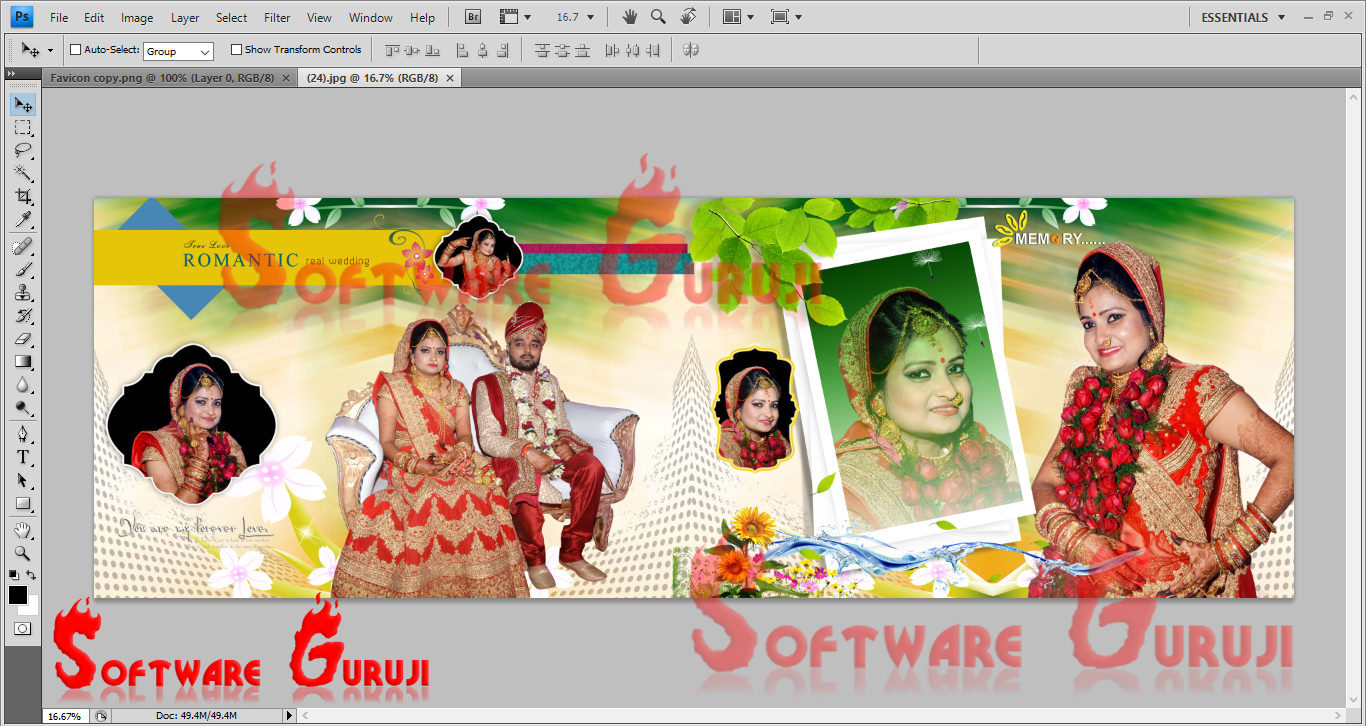
Task: Select the Eyedropper tool
Action: 23,220
